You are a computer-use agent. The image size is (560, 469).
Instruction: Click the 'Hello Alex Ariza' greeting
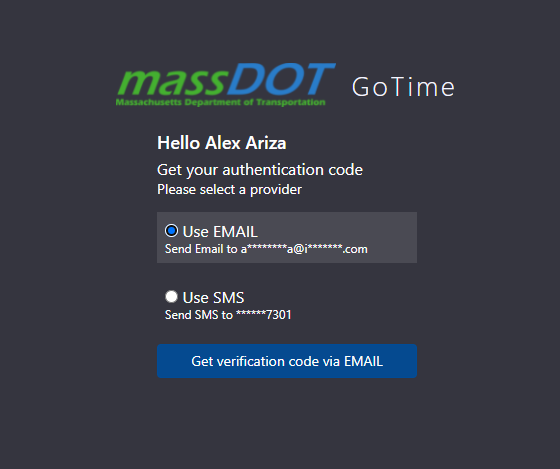(222, 143)
